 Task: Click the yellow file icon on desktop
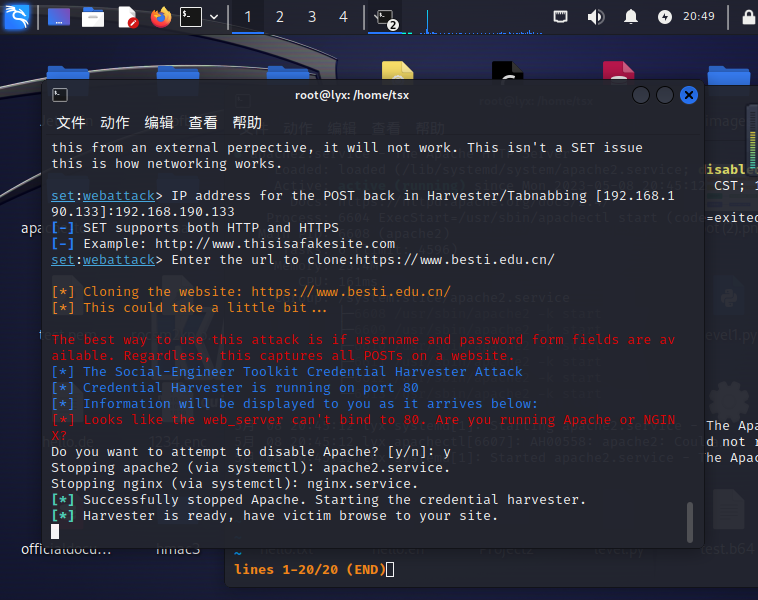[x=397, y=71]
